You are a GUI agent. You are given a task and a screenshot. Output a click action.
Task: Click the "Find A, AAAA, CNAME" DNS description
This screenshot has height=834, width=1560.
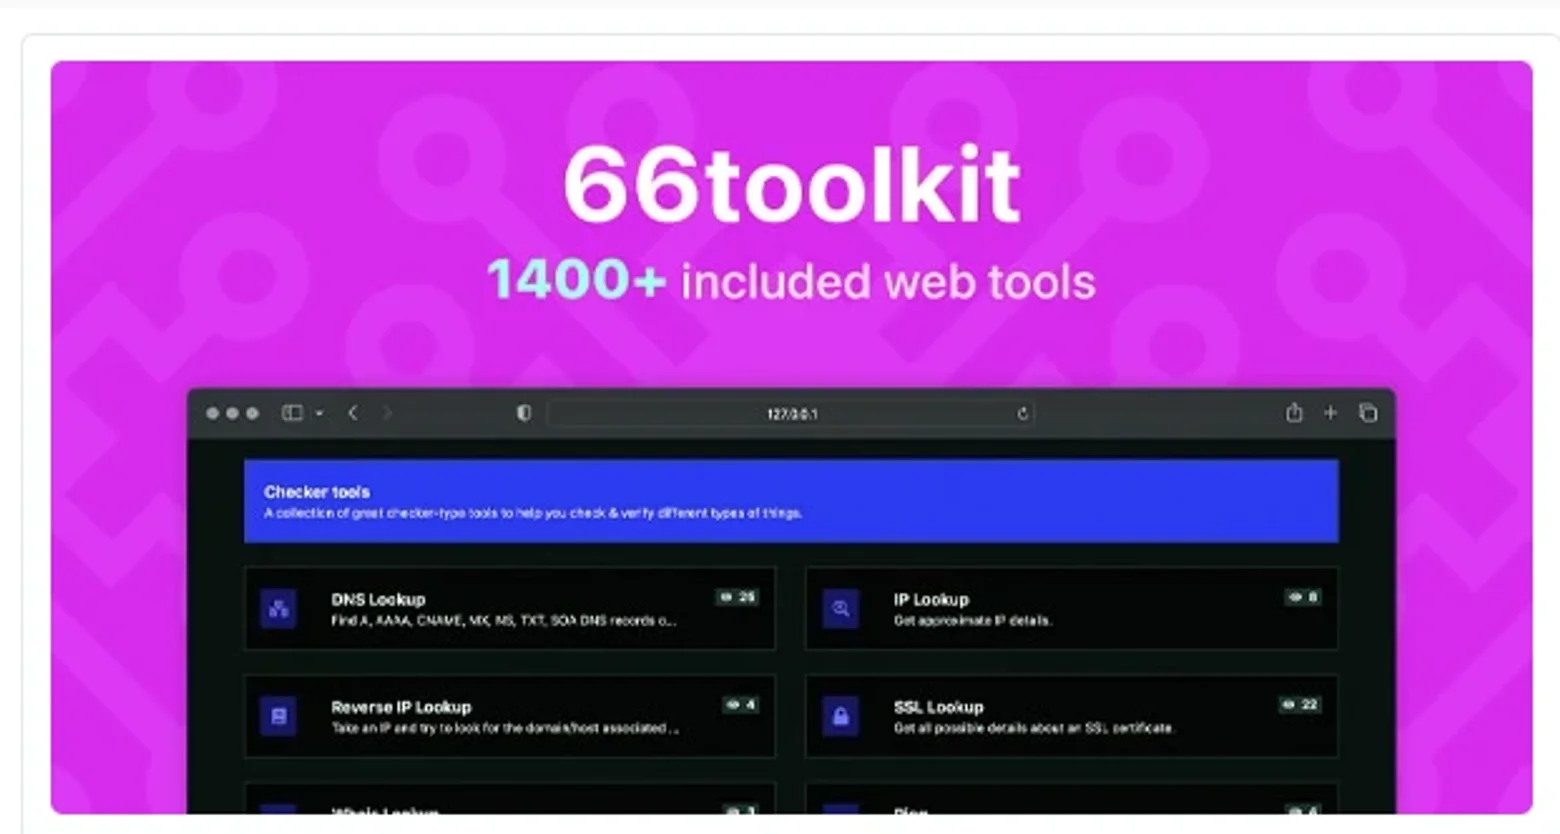pyautogui.click(x=504, y=621)
